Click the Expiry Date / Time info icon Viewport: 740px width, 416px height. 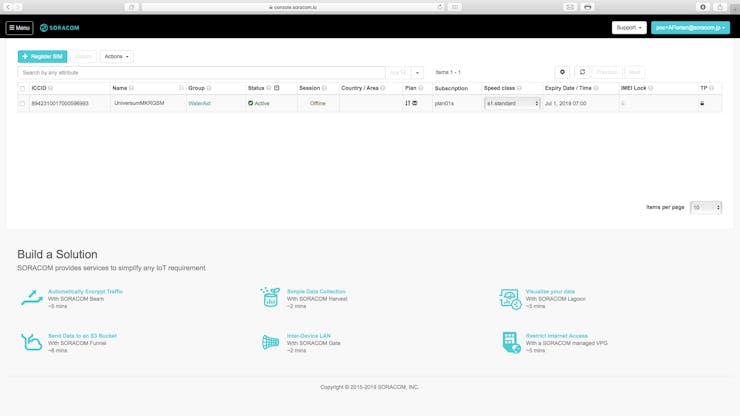pos(596,88)
